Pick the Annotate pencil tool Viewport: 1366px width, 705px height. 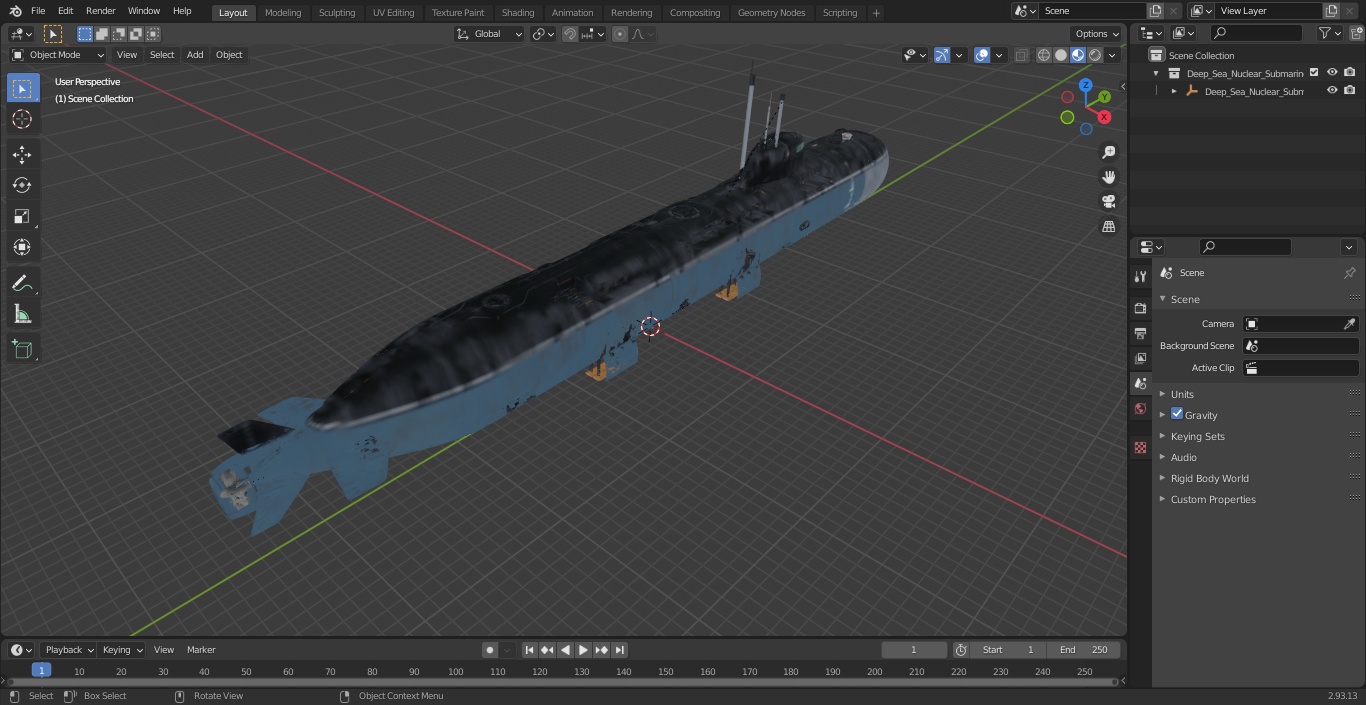tap(22, 283)
